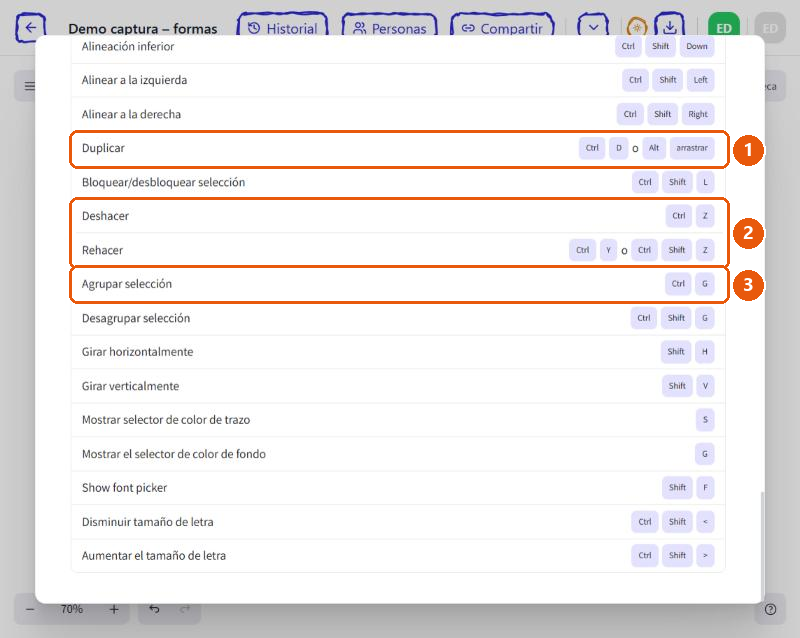Click the Compartir button
Viewport: 800px width, 638px height.
tap(502, 28)
